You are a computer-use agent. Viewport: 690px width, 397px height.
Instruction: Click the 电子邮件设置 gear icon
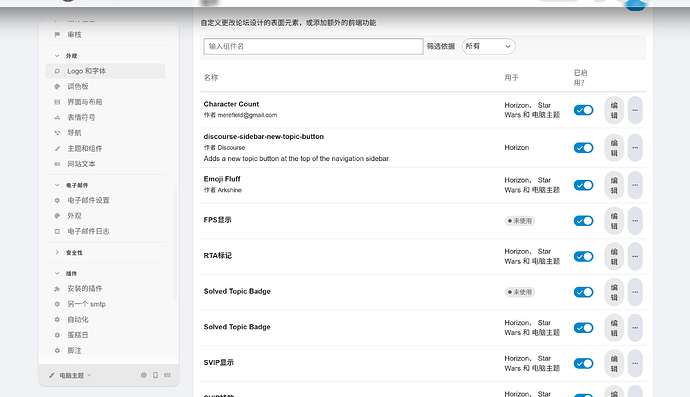57,201
